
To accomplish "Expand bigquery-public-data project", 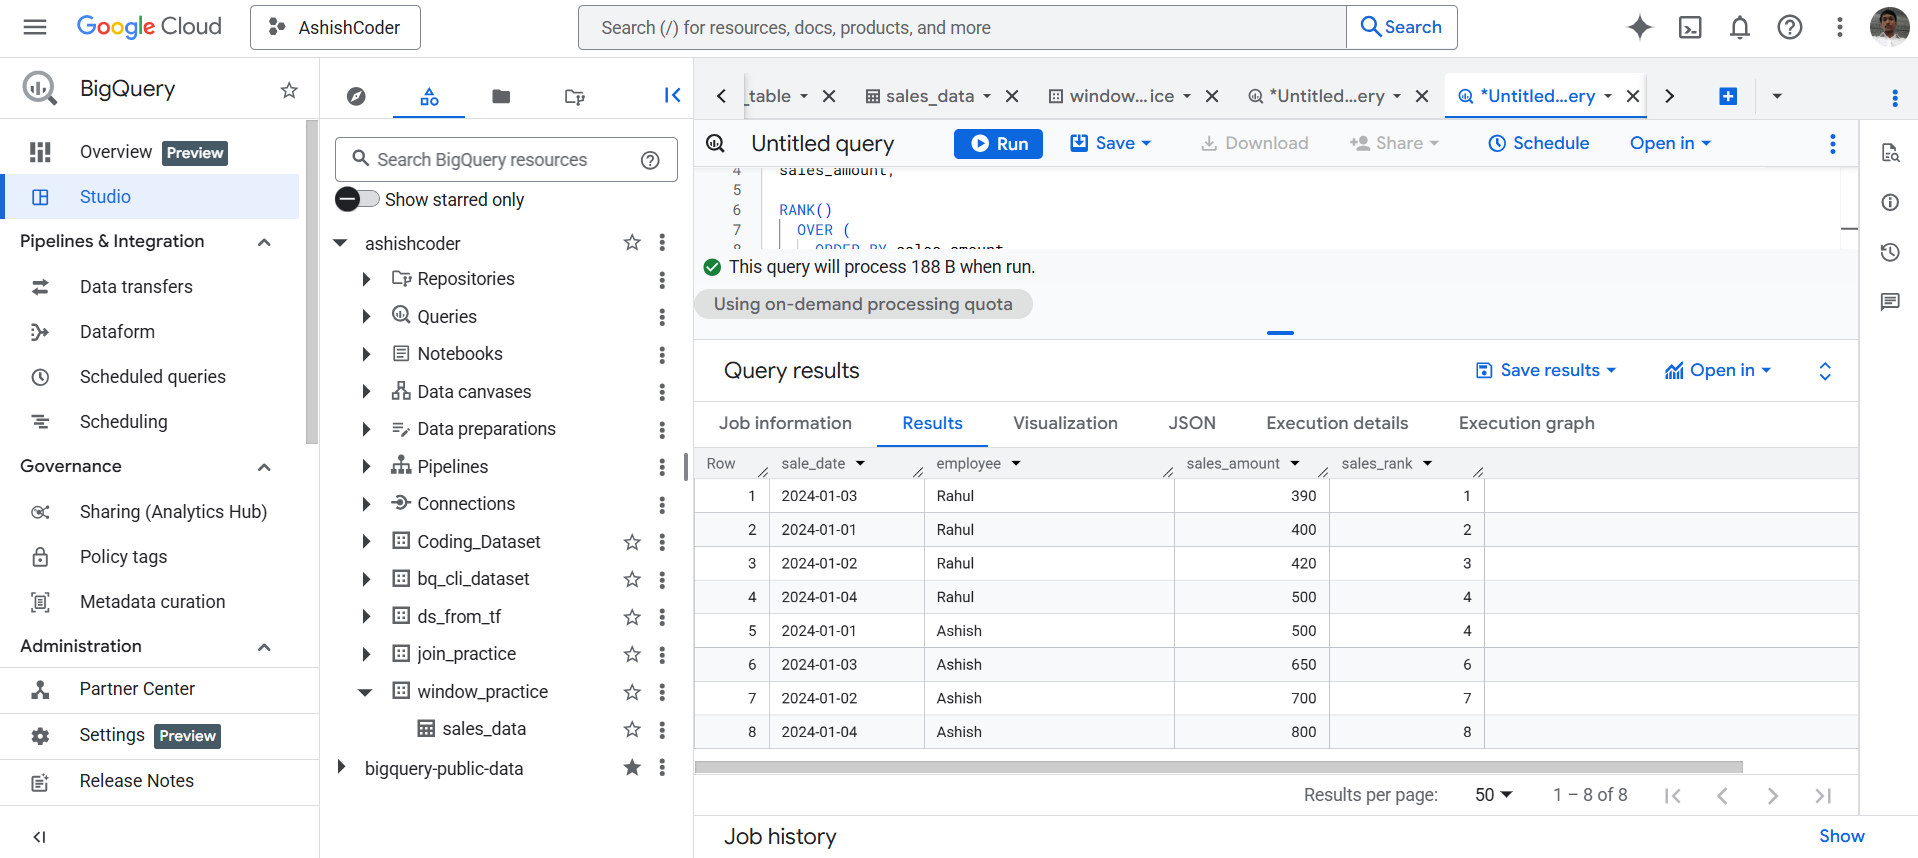I will click(341, 767).
